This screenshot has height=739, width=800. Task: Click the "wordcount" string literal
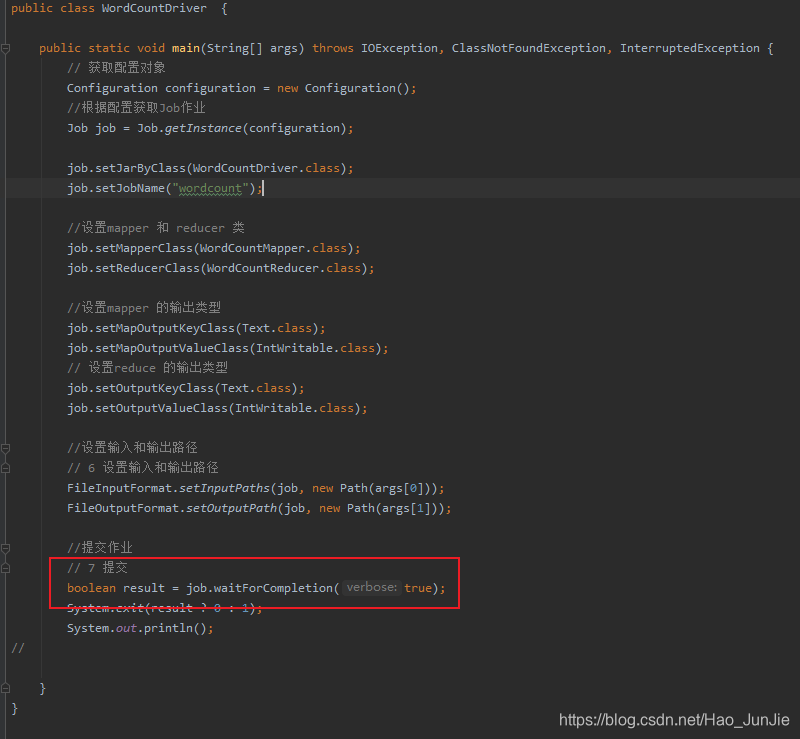[210, 188]
